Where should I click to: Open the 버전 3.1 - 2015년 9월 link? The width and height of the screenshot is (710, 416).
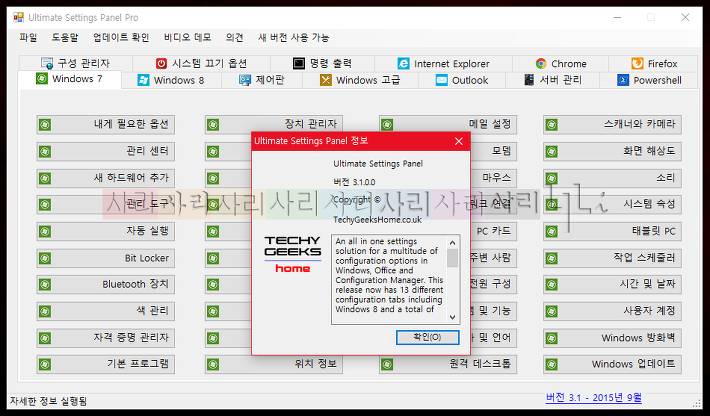coord(594,398)
